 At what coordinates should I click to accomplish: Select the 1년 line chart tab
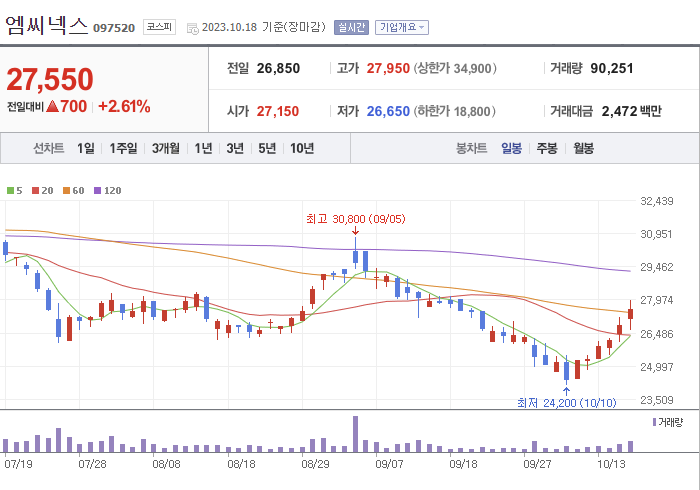click(203, 148)
